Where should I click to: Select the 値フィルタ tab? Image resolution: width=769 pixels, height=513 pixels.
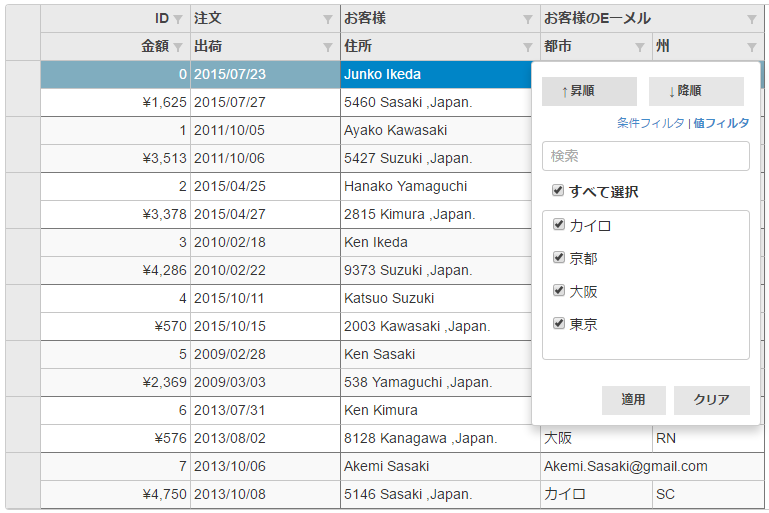tap(720, 123)
